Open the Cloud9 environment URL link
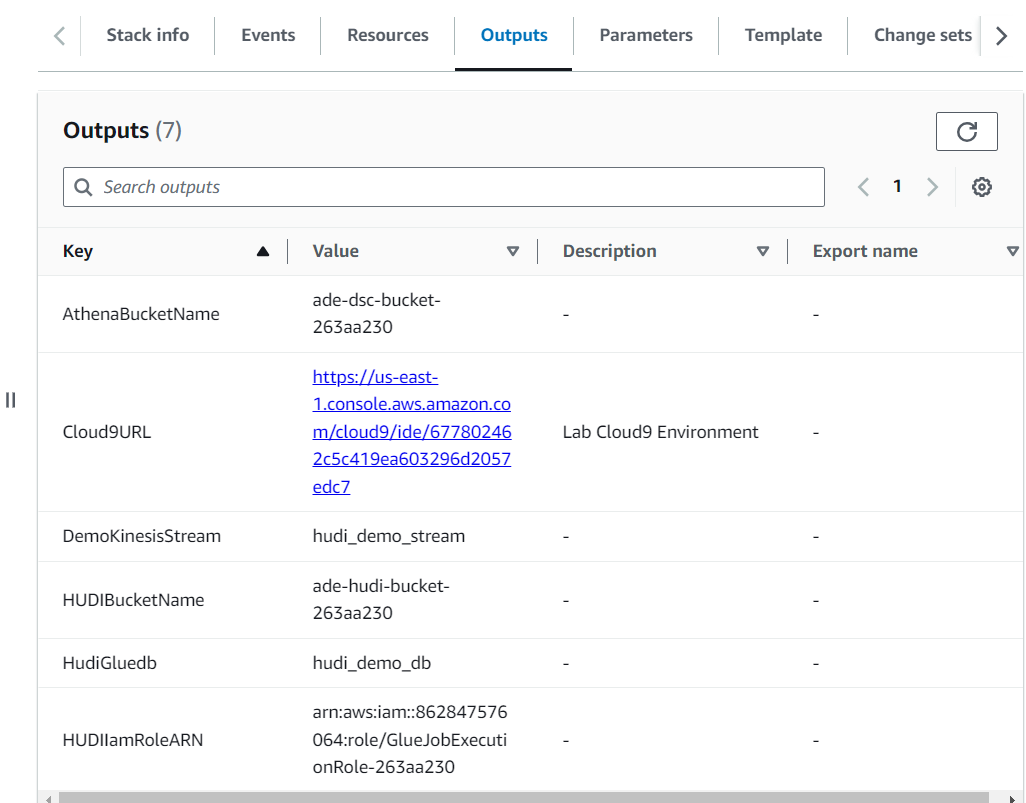1026x803 pixels. pyautogui.click(x=411, y=431)
